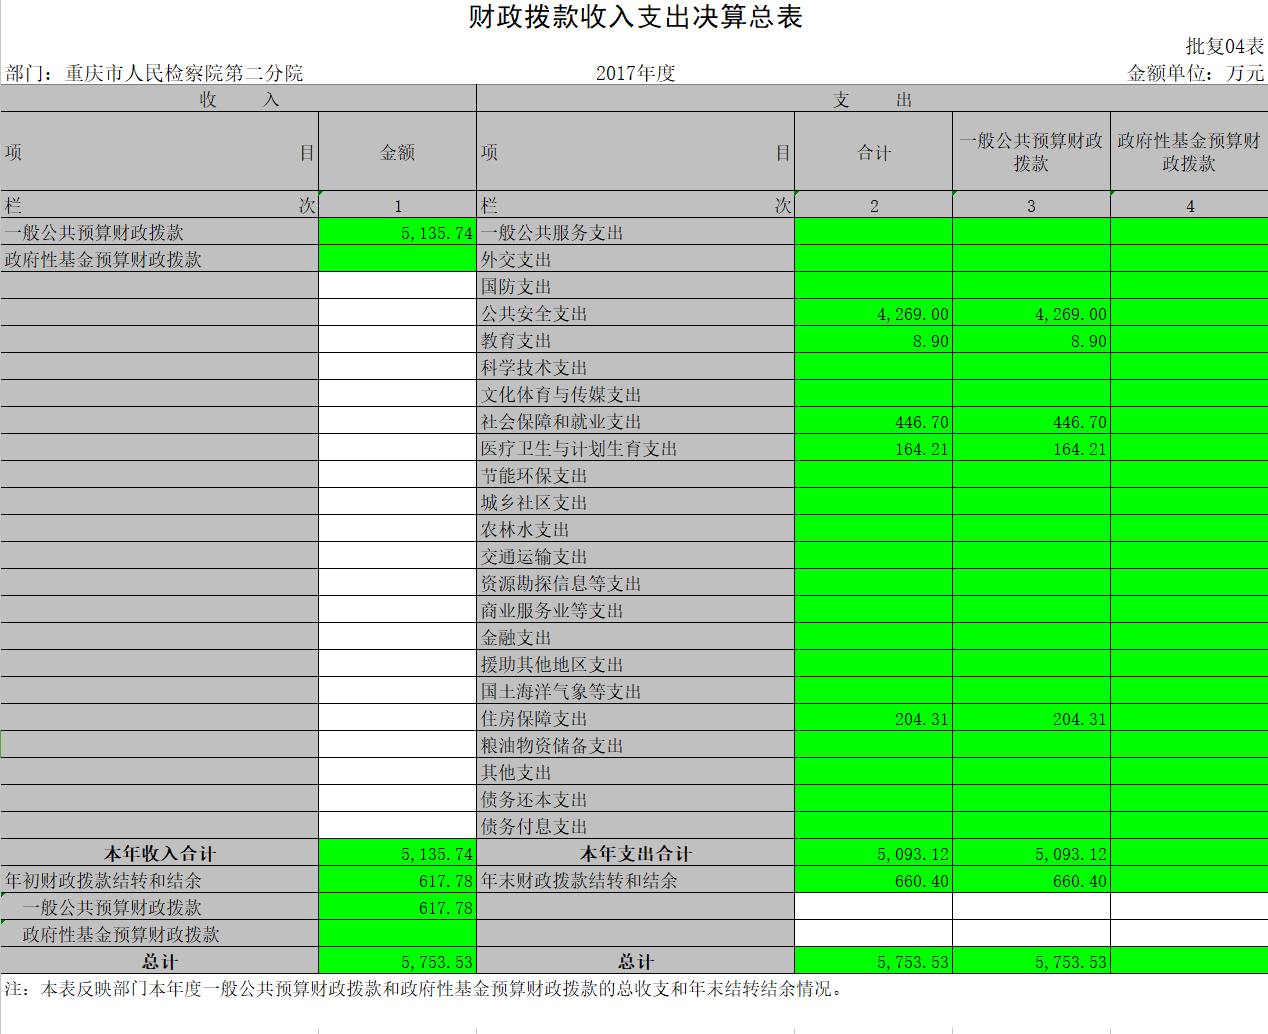Click the 年初财政拨款结转和结余 row label
Viewport: 1268px width, 1034px height.
(103, 881)
